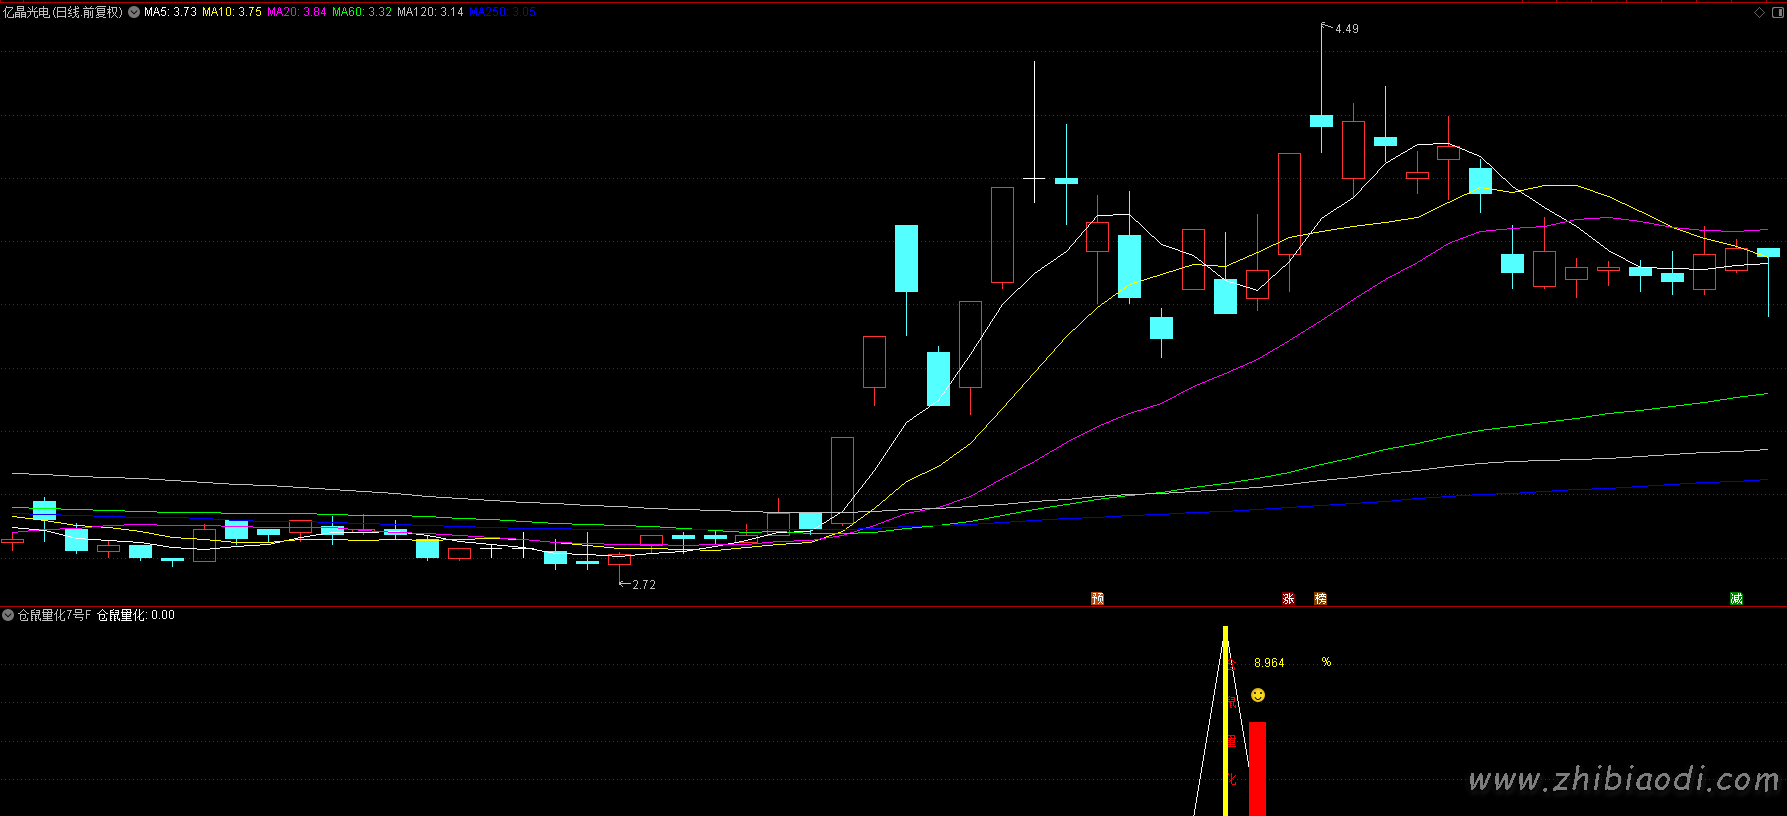This screenshot has width=1787, height=816.
Task: Open the 仓鼠量化7号F sub-chart dropdown arrow
Action: (8, 615)
